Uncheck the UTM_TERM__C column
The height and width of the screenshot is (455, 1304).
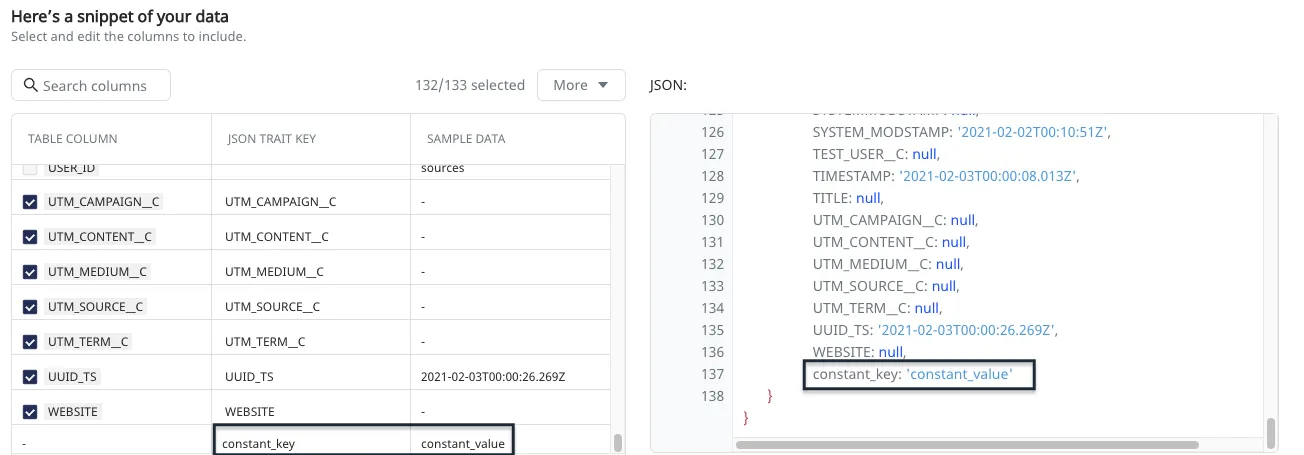point(30,342)
